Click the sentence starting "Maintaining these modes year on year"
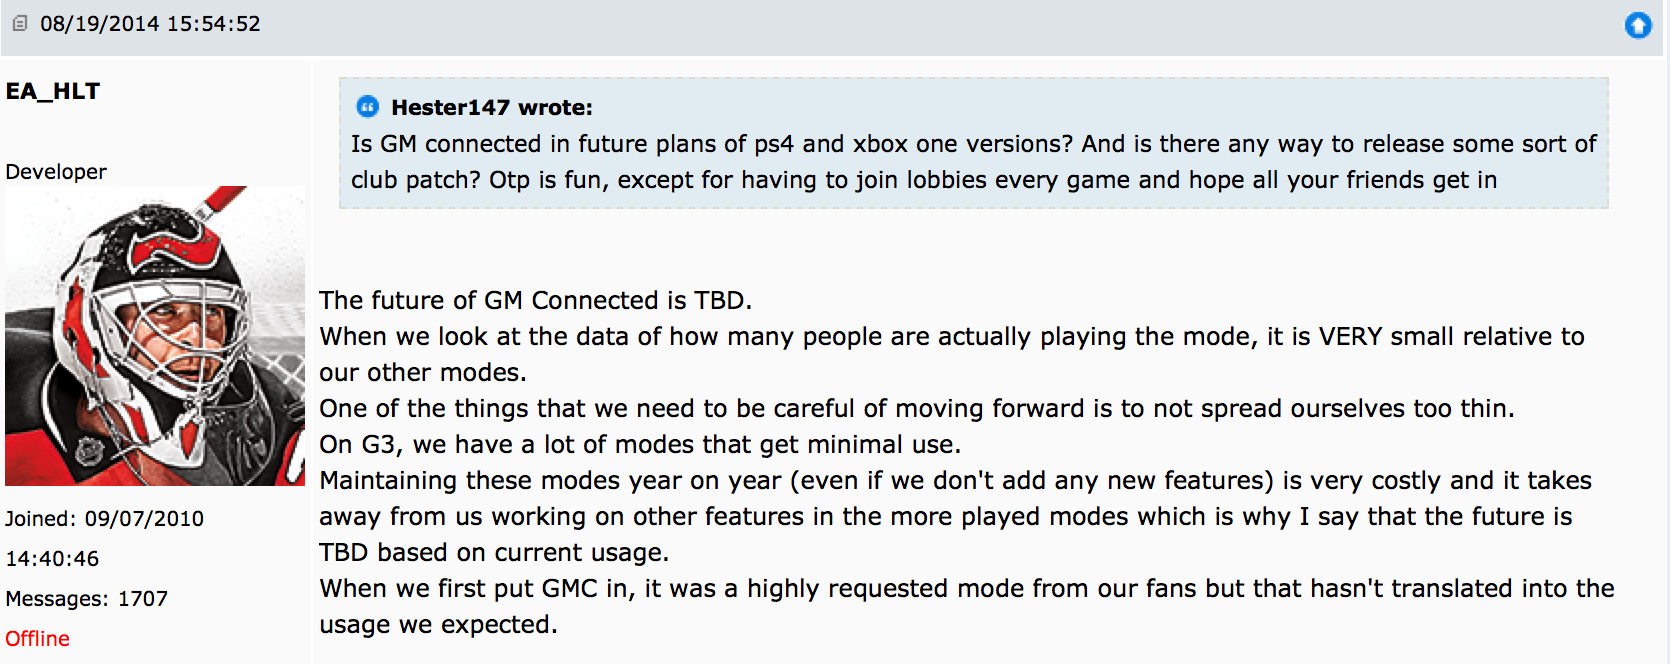Screen dimensions: 1670x664 (x=955, y=480)
